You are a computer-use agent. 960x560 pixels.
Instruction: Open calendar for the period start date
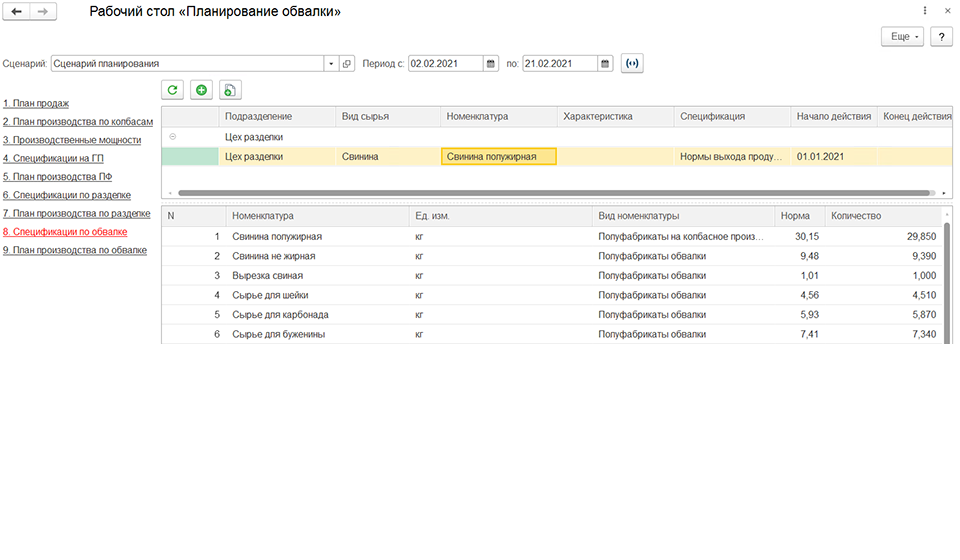tap(490, 64)
